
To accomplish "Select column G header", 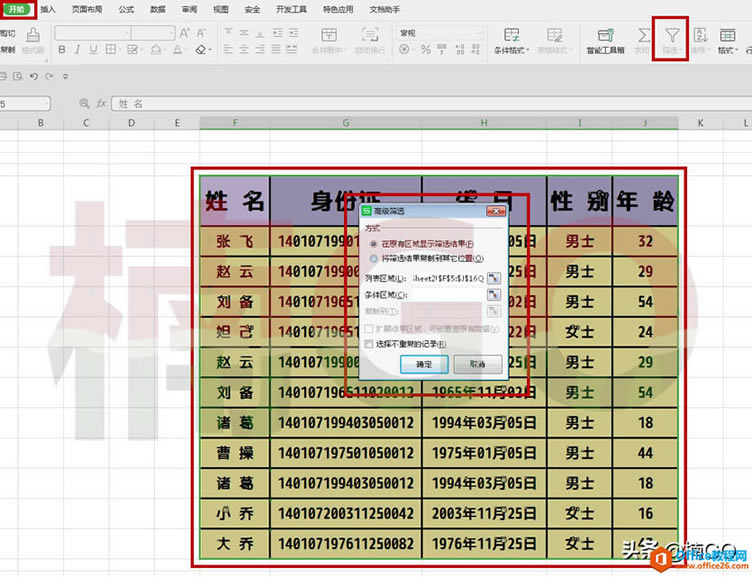I will click(x=346, y=123).
